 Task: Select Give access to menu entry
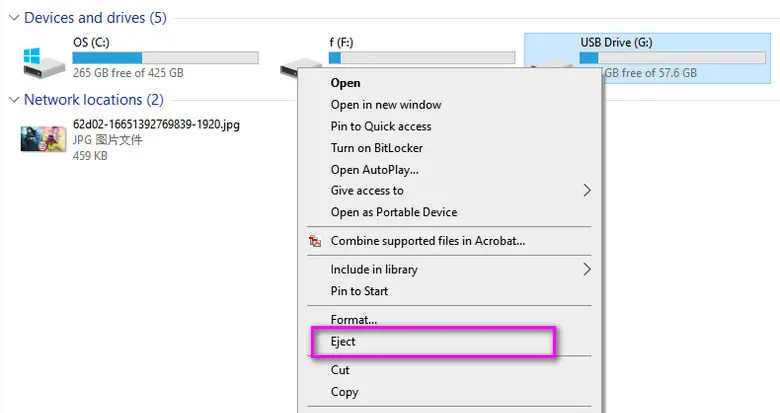tap(367, 191)
